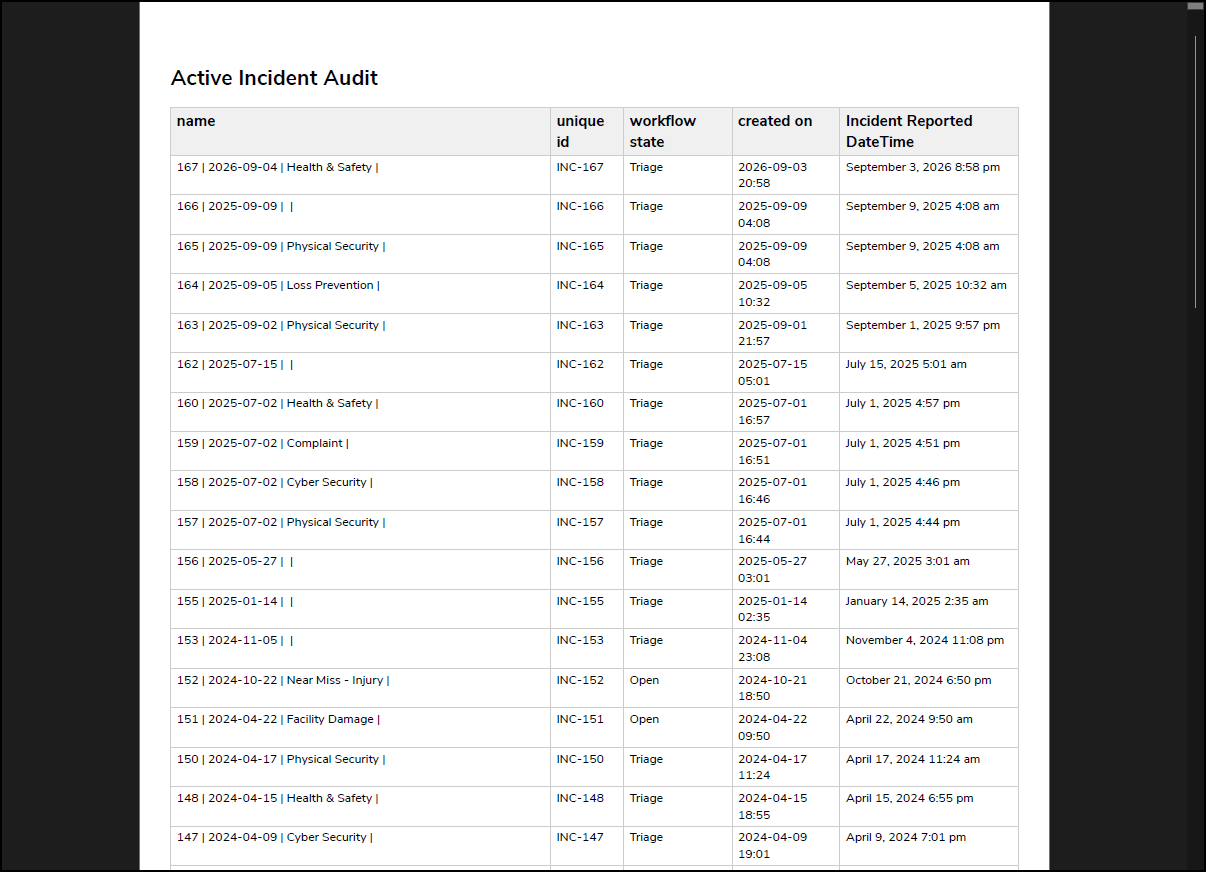Click the INC-147 unique id cell
This screenshot has height=872, width=1206.
coord(587,846)
